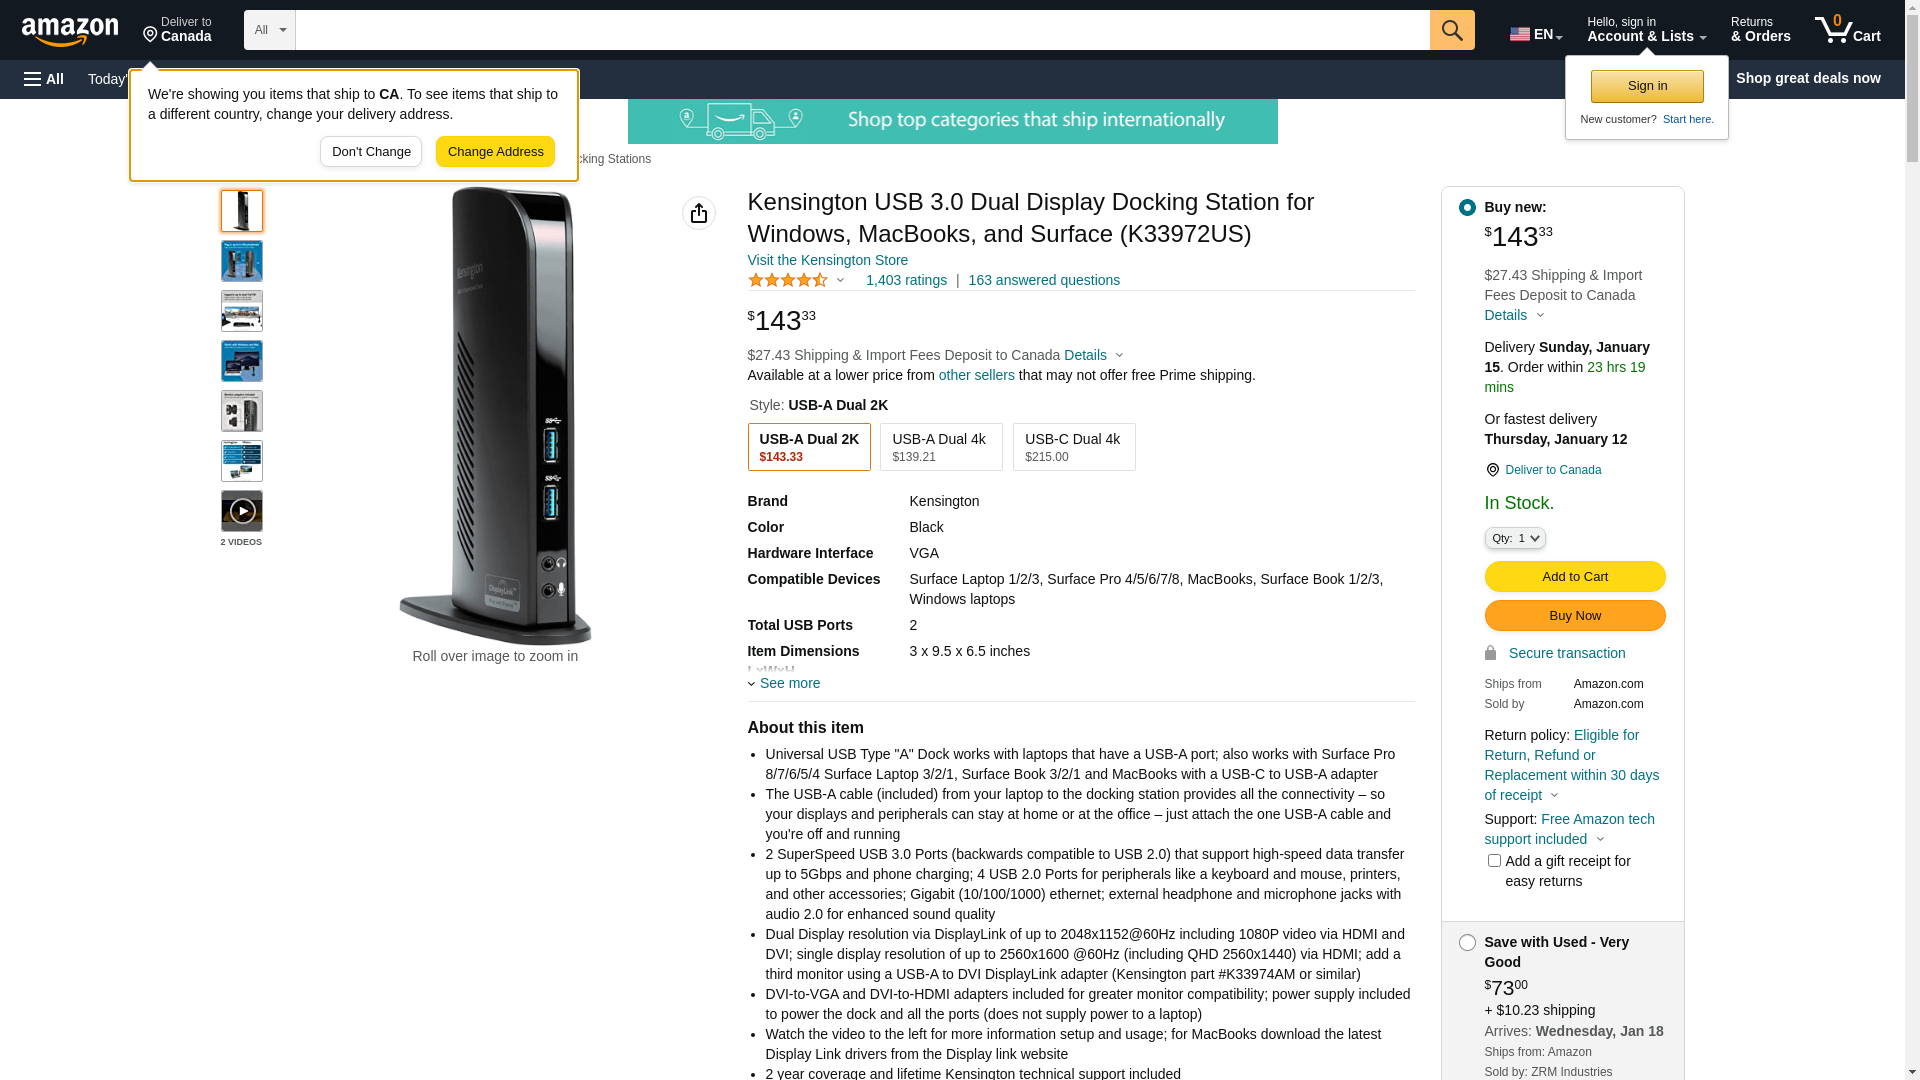Open the All search category dropdown

point(270,30)
